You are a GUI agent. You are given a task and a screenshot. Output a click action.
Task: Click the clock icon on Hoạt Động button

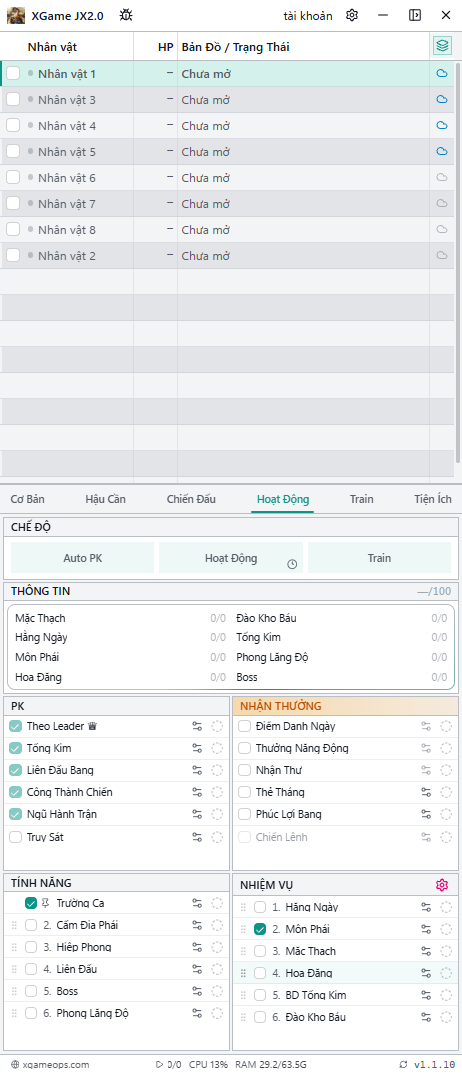pyautogui.click(x=292, y=564)
